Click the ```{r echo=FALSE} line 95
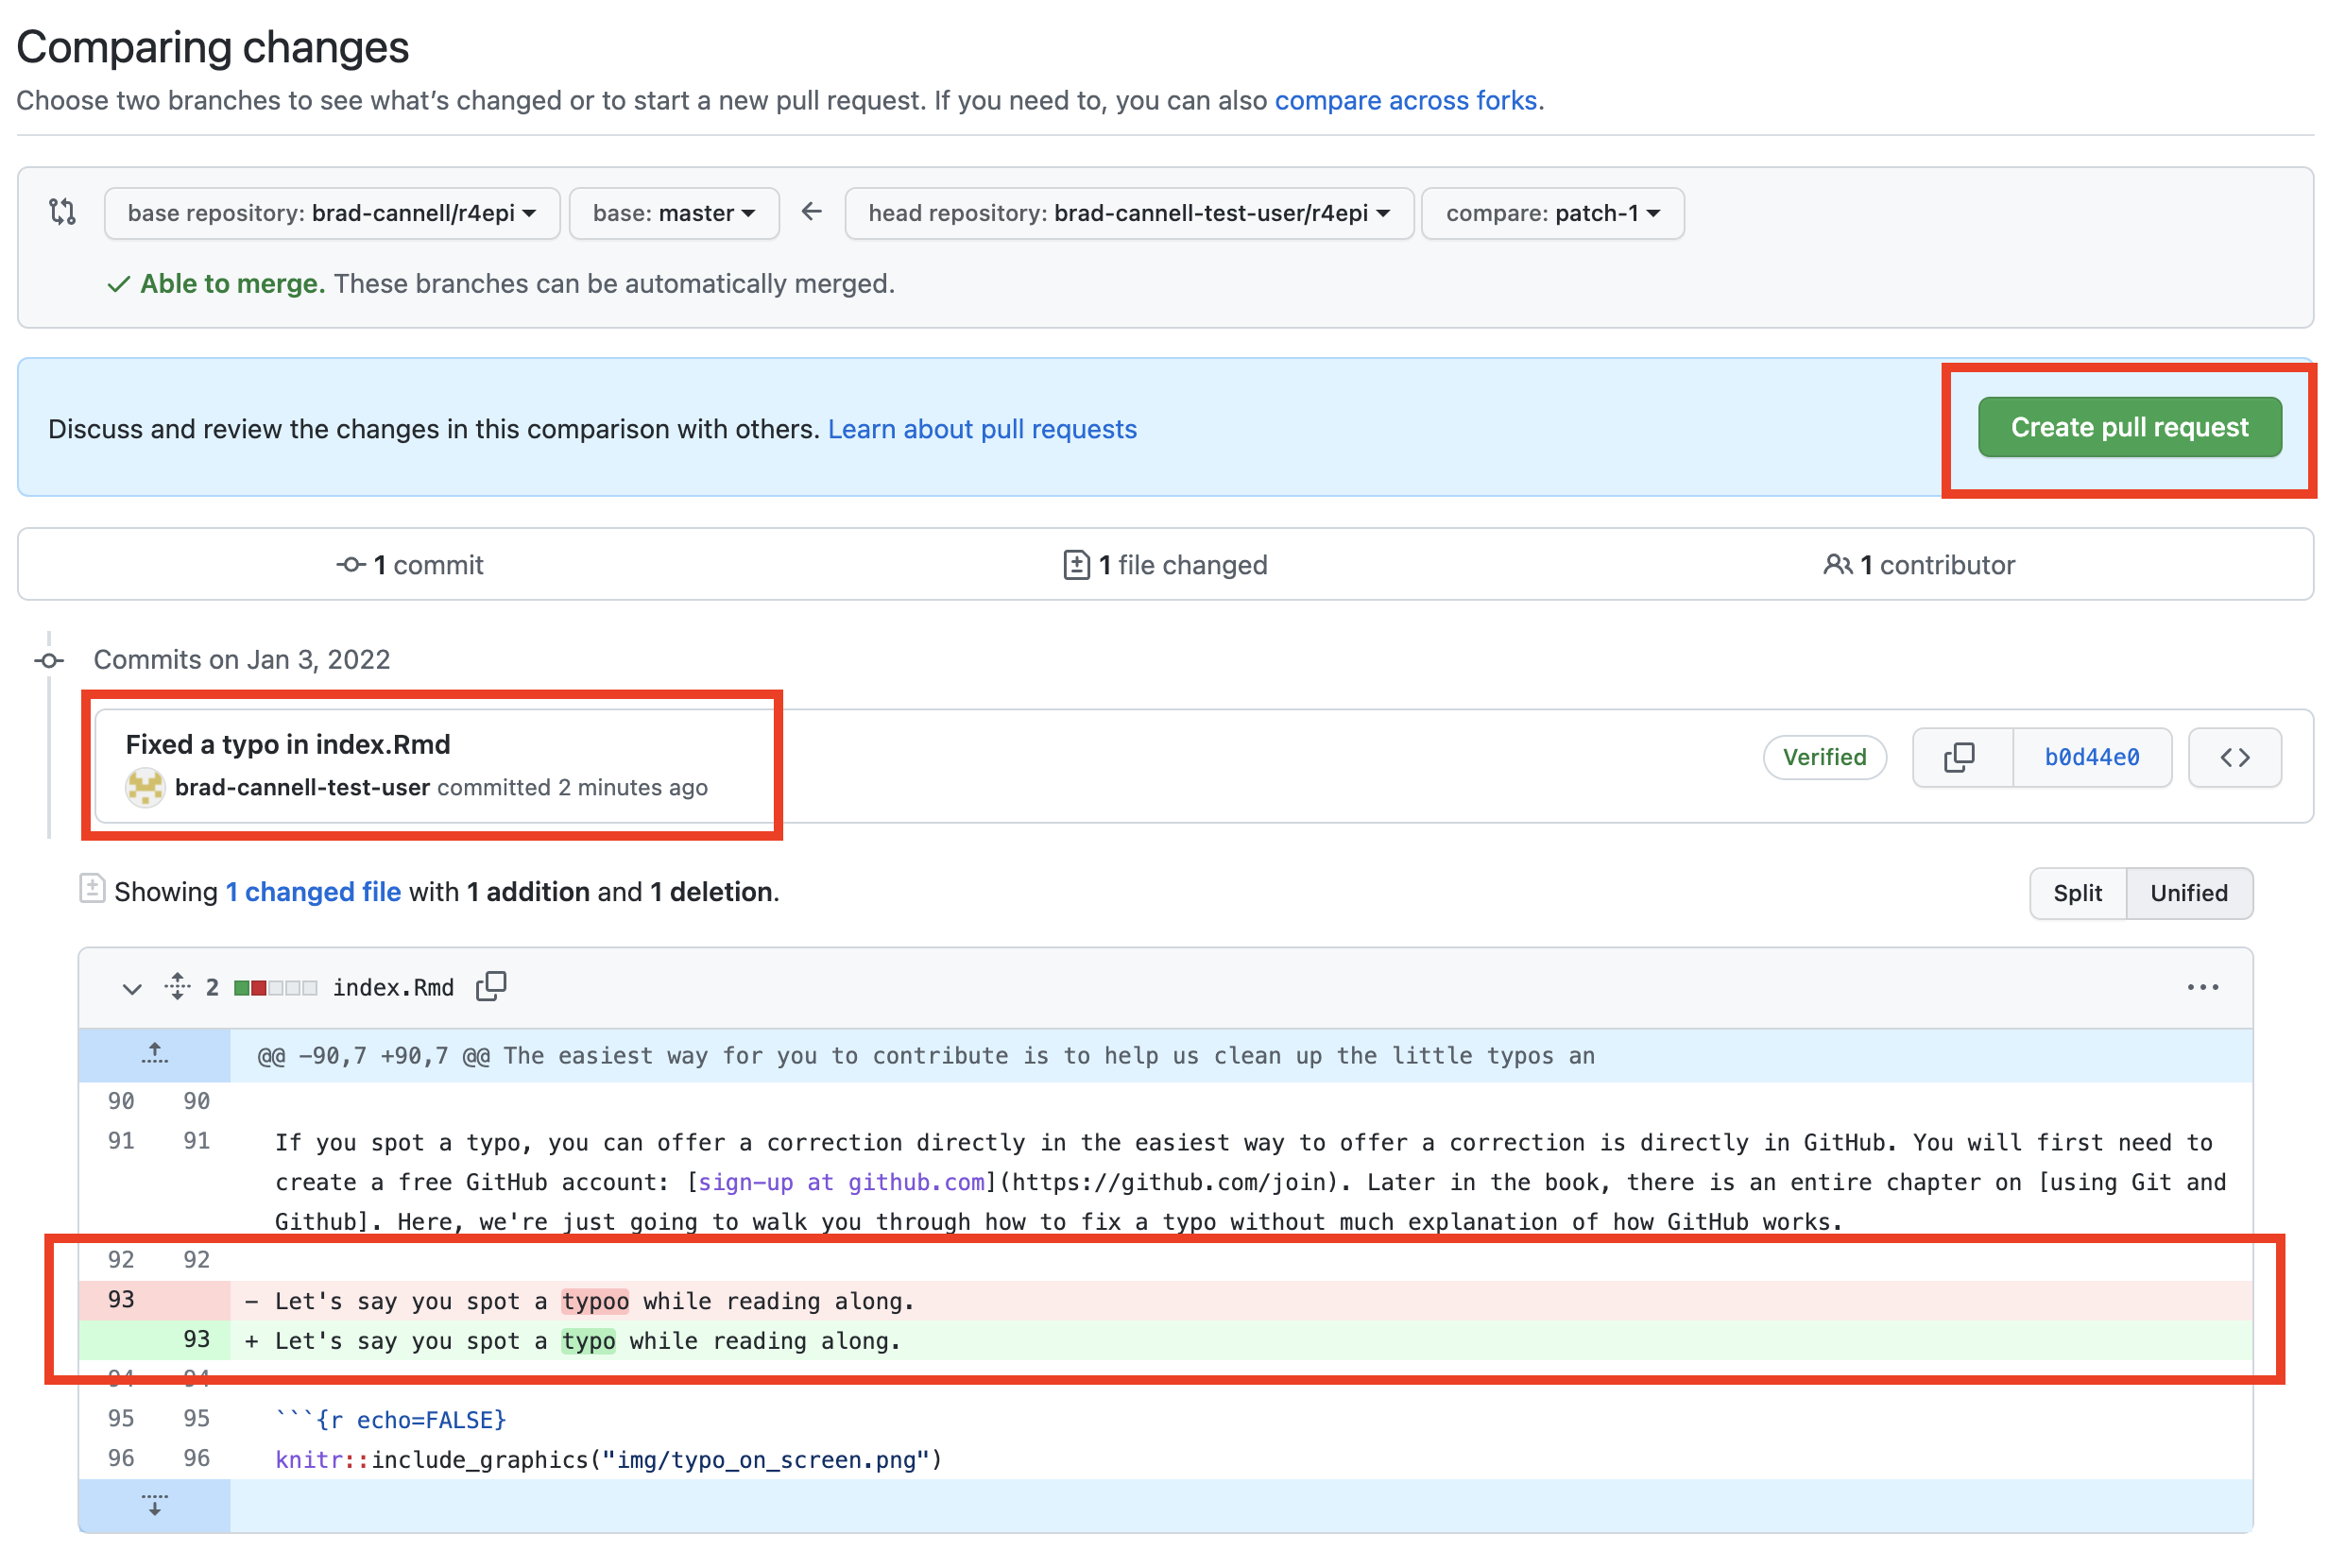Image resolution: width=2328 pixels, height=1568 pixels. point(391,1420)
